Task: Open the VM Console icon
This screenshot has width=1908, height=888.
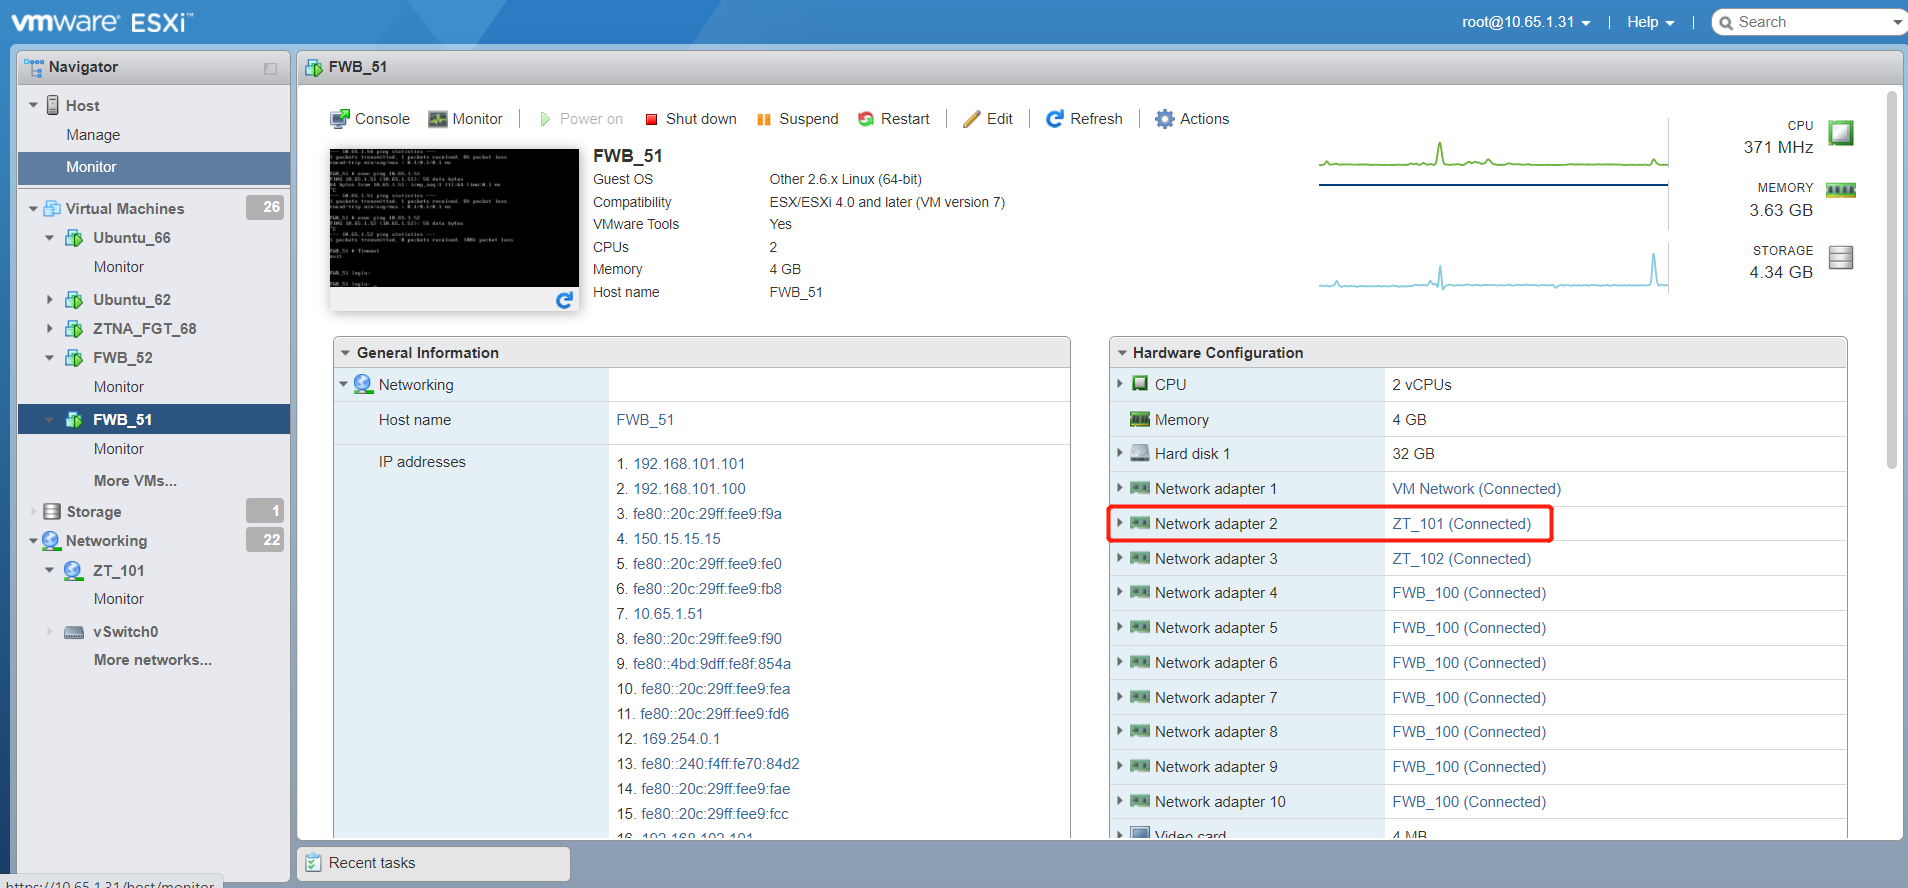Action: (340, 119)
